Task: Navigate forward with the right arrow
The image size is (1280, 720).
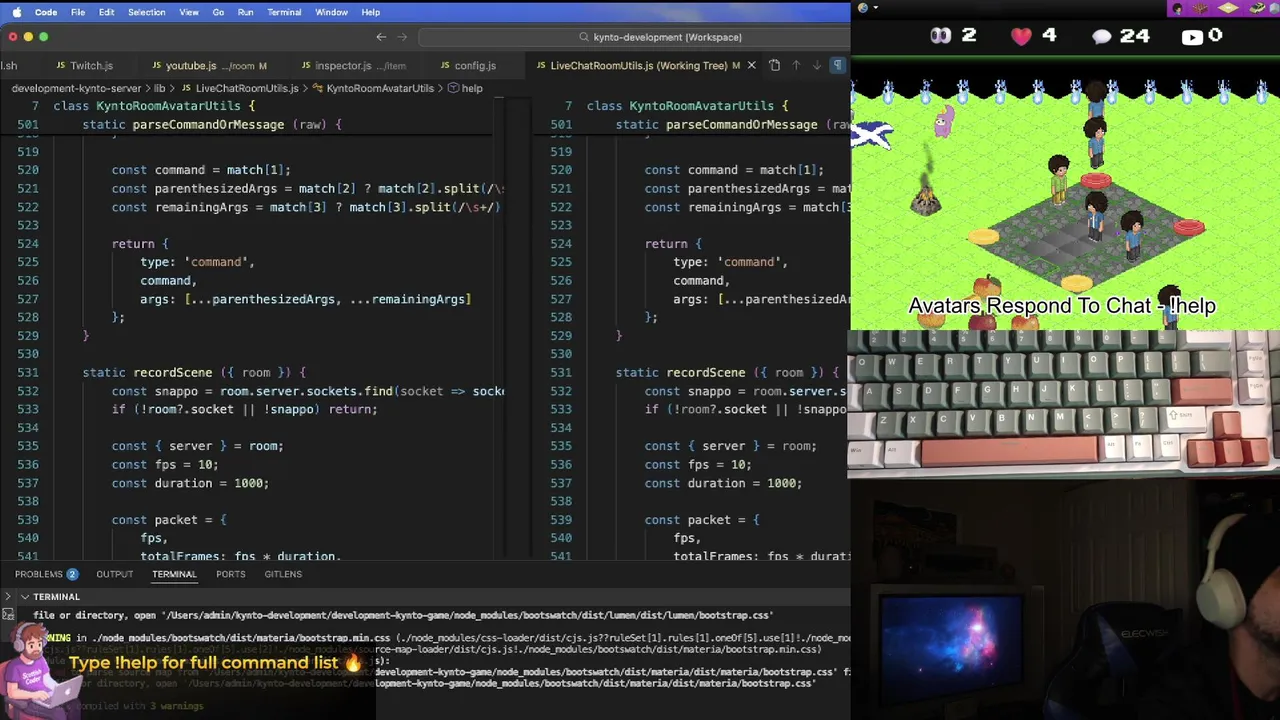Action: pyautogui.click(x=403, y=37)
